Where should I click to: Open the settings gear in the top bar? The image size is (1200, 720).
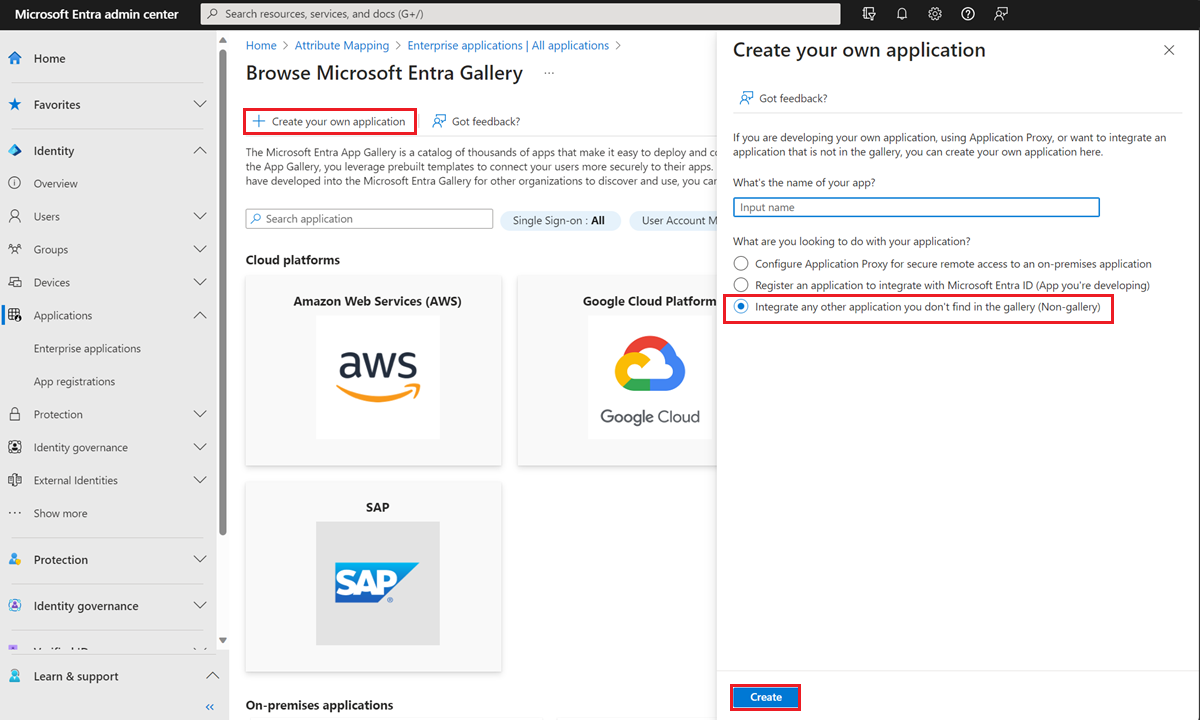pyautogui.click(x=934, y=14)
